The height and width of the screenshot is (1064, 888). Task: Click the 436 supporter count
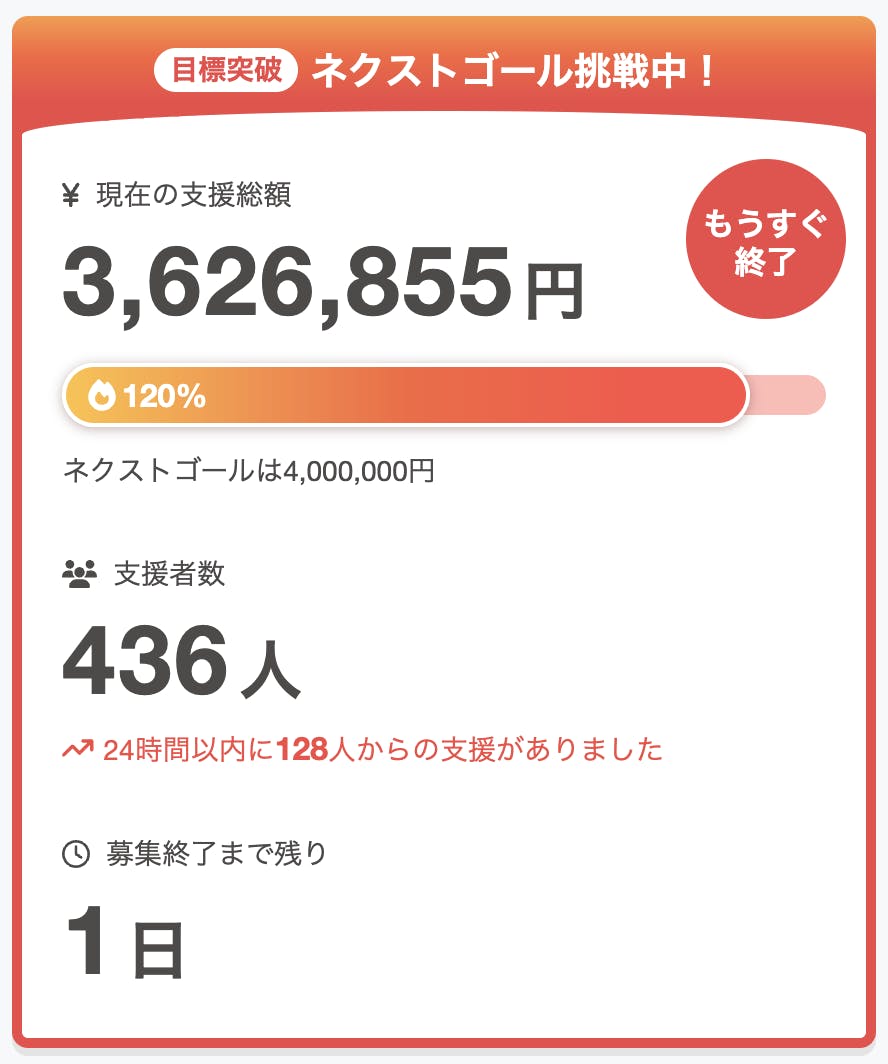tap(146, 662)
